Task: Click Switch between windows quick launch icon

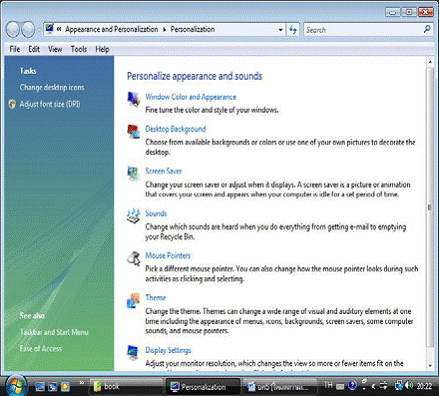Action: 53,386
